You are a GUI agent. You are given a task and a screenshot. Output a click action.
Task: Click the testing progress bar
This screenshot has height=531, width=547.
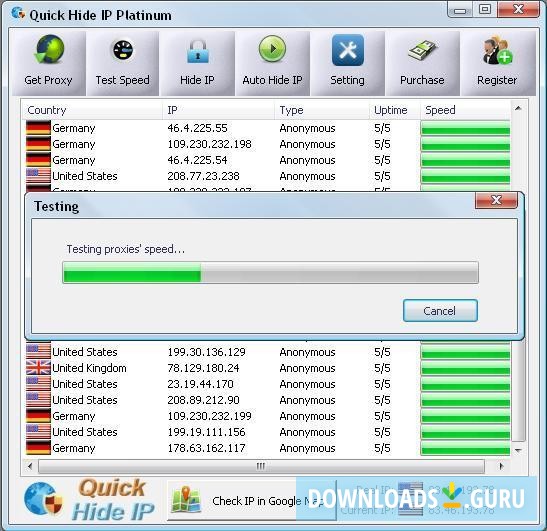[x=270, y=272]
